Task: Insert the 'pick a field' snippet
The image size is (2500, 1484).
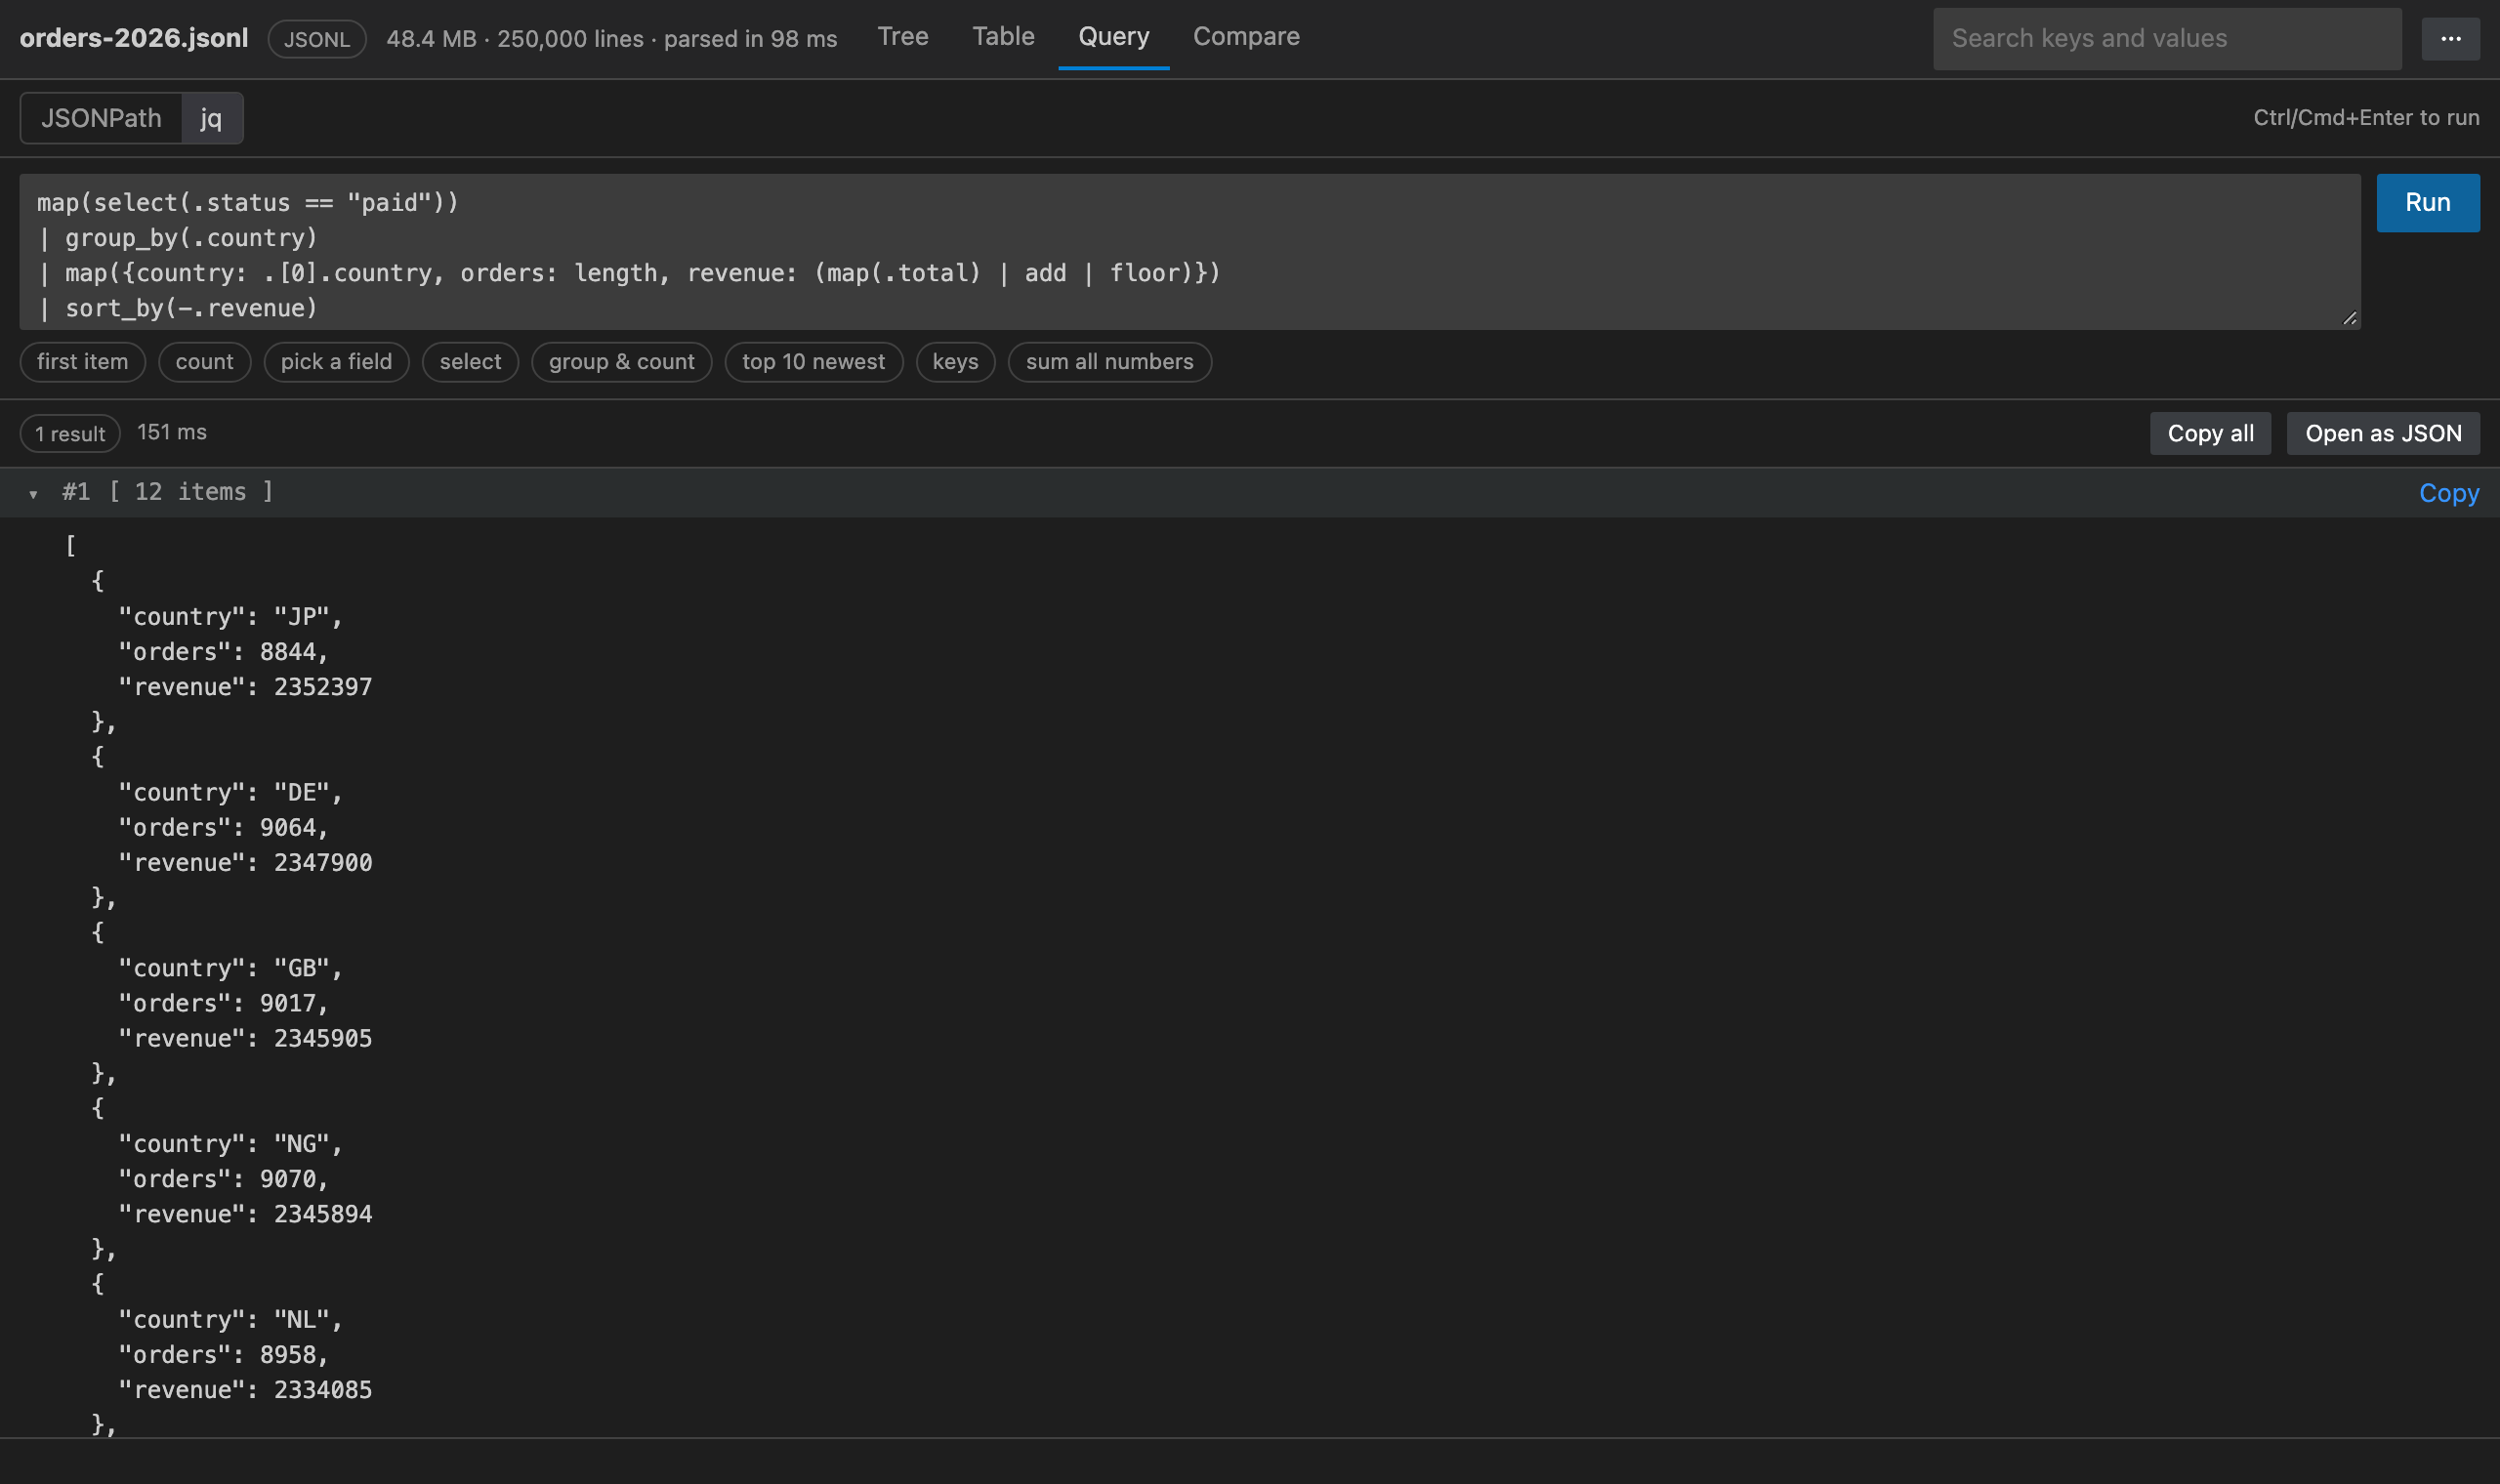Action: pos(336,362)
